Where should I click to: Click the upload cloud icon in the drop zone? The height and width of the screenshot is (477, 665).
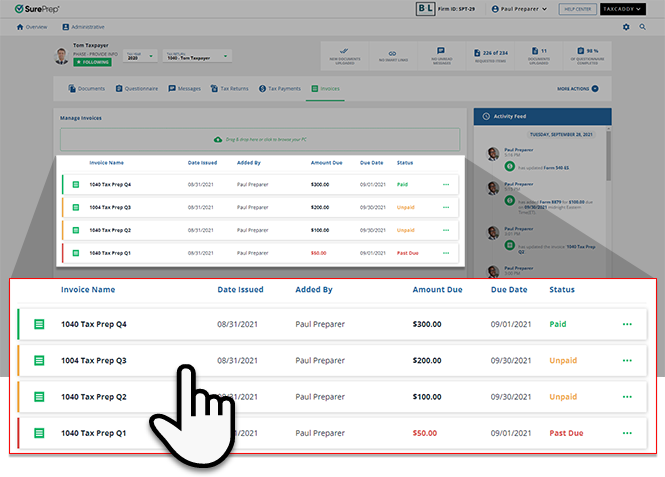[x=218, y=139]
